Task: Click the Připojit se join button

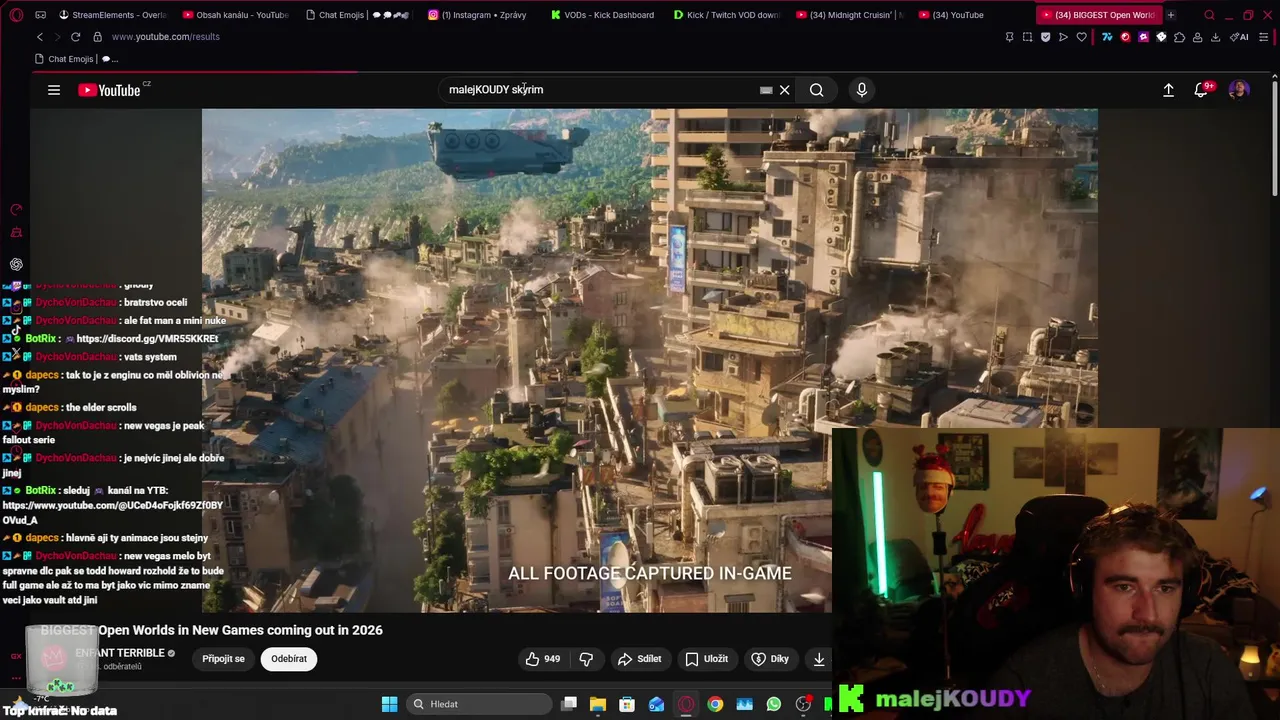Action: tap(223, 659)
